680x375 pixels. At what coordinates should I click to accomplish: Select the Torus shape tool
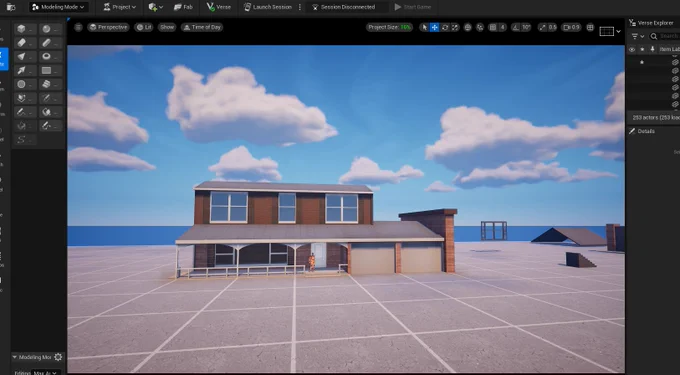pos(51,57)
